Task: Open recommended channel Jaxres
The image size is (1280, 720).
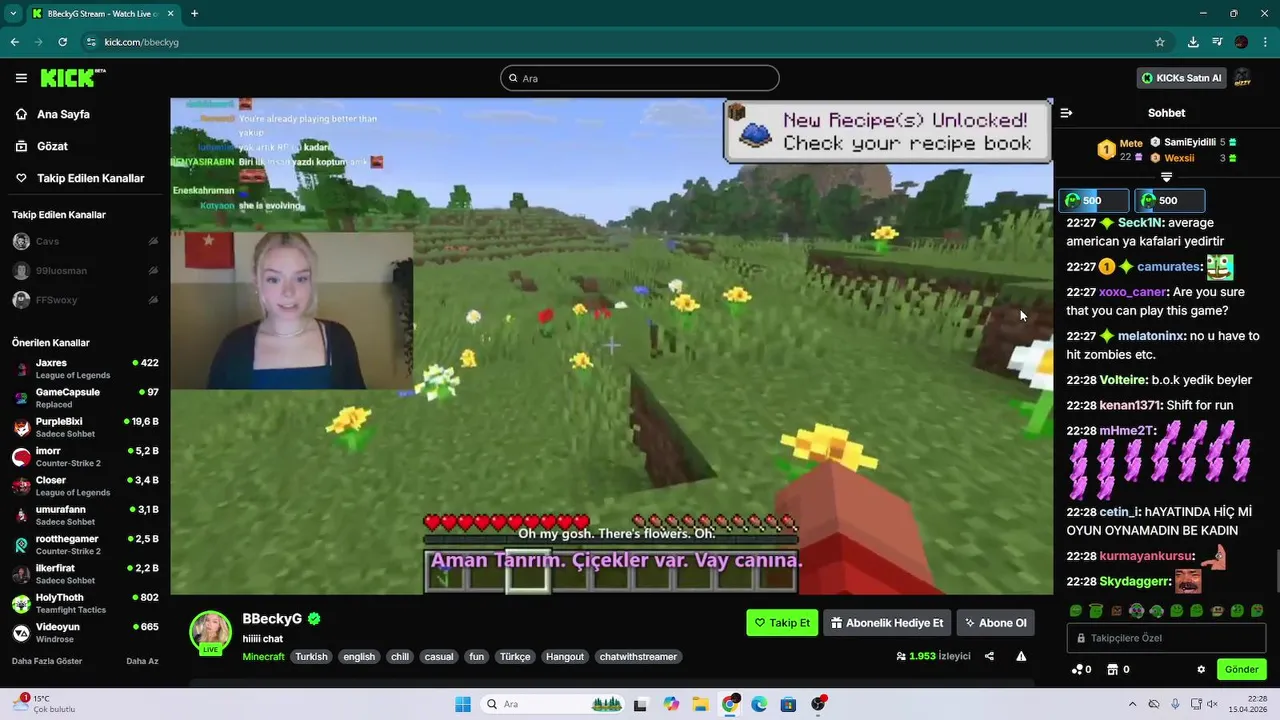Action: (85, 368)
